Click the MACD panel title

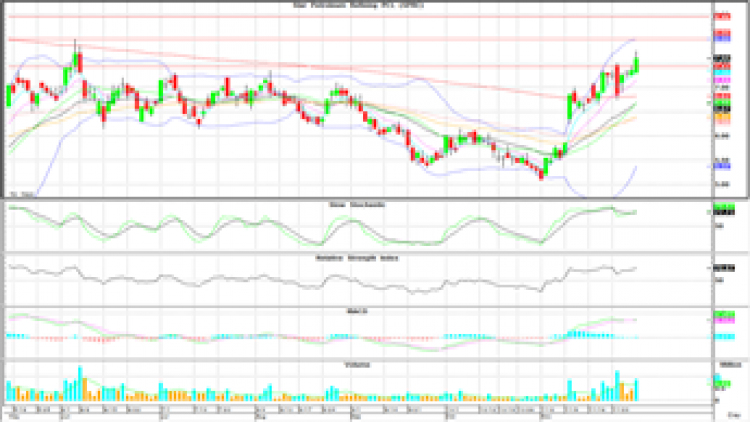[358, 310]
